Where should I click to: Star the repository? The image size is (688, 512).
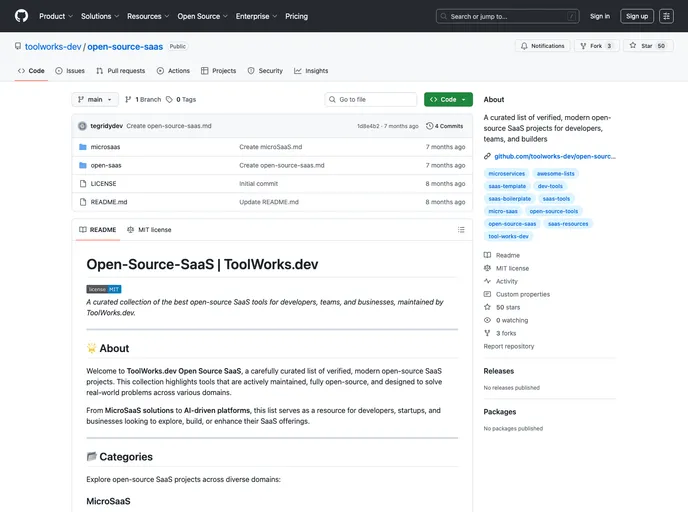pos(648,46)
